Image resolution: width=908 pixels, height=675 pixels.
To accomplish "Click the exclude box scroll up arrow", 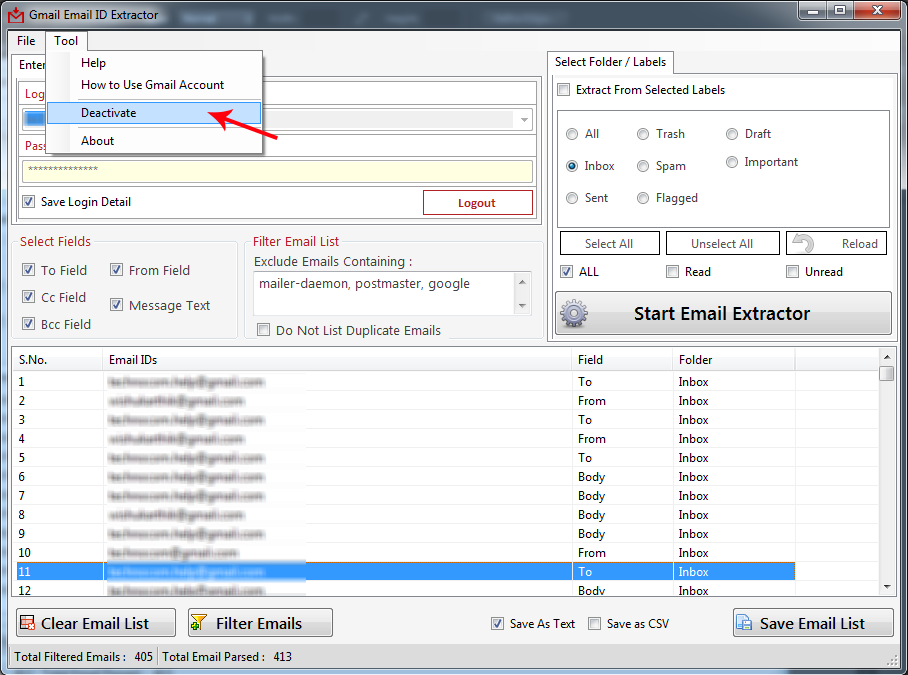I will tap(522, 282).
